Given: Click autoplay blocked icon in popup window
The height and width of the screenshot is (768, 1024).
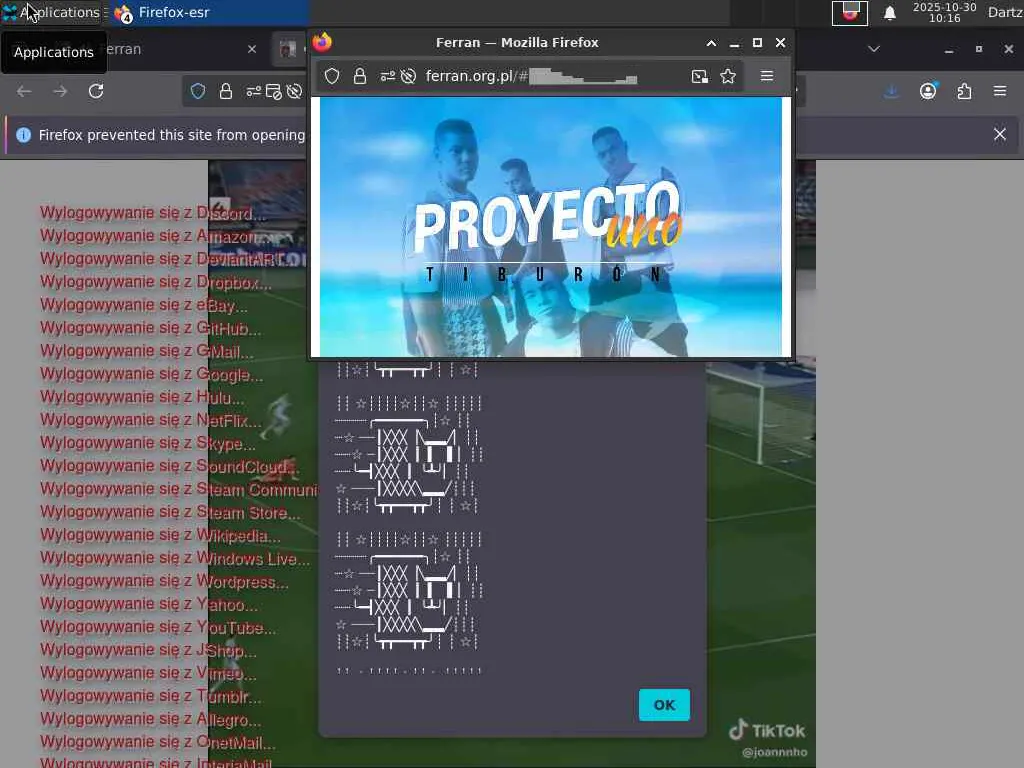Looking at the screenshot, I should 408,76.
